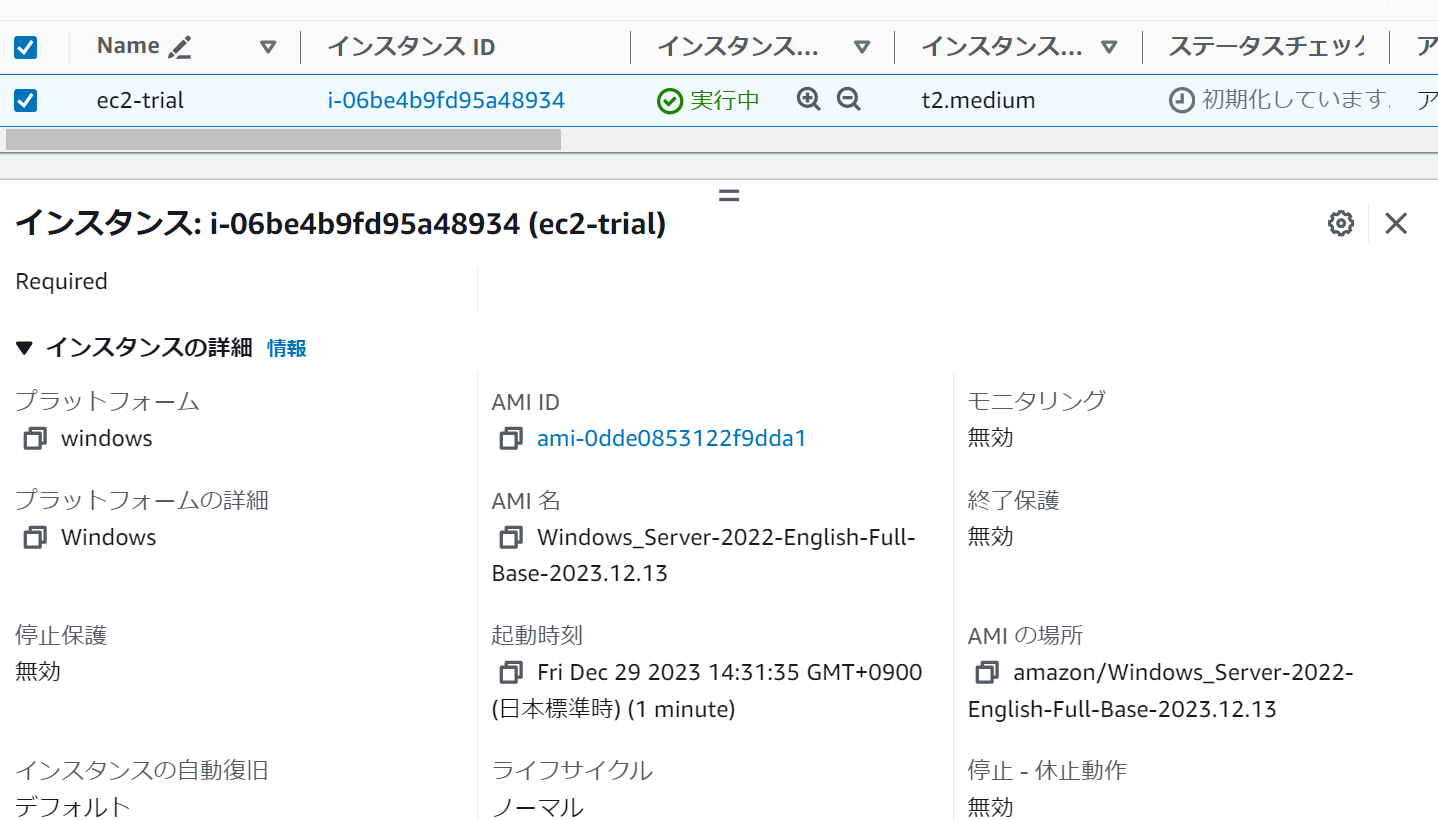
Task: Click the horizontal scrollbar under the table
Action: click(x=283, y=139)
